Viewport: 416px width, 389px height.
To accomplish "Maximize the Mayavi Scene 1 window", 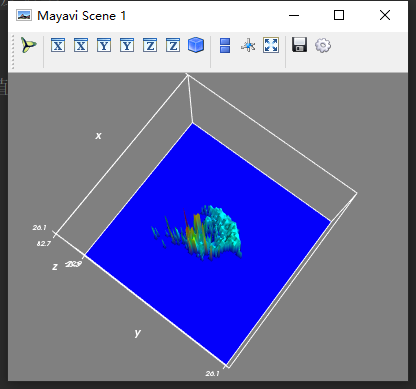I will (x=339, y=15).
